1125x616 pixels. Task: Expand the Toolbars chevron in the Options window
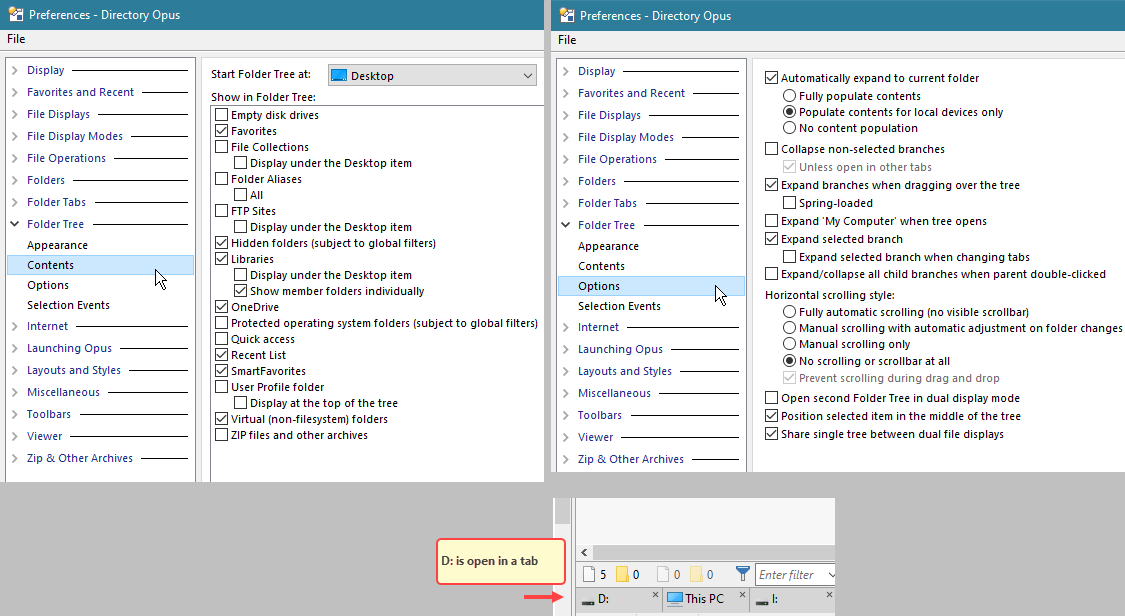click(566, 415)
